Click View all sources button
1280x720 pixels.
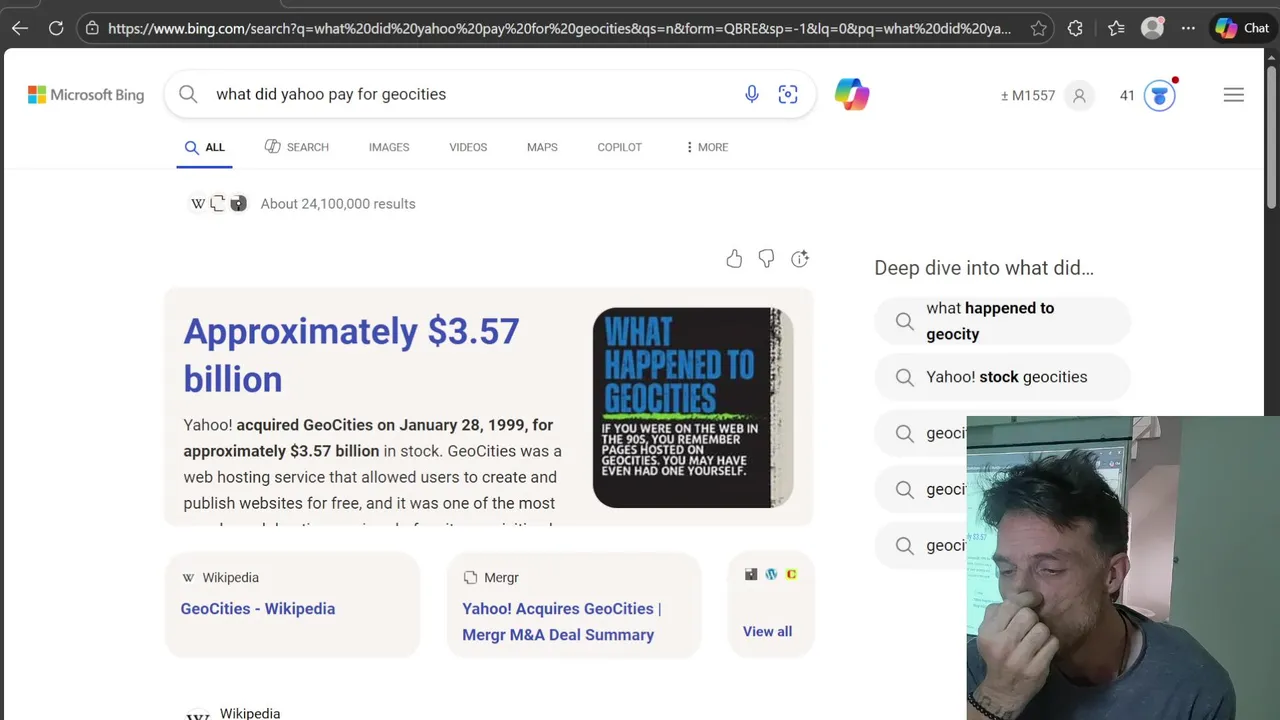click(x=767, y=631)
